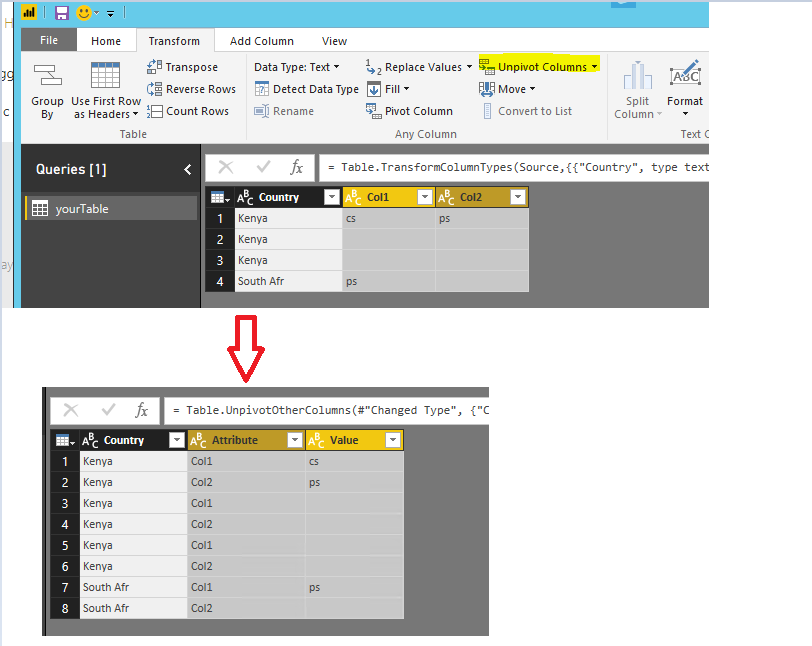Select row number 2 in upper table
Image resolution: width=812 pixels, height=646 pixels.
pos(220,239)
